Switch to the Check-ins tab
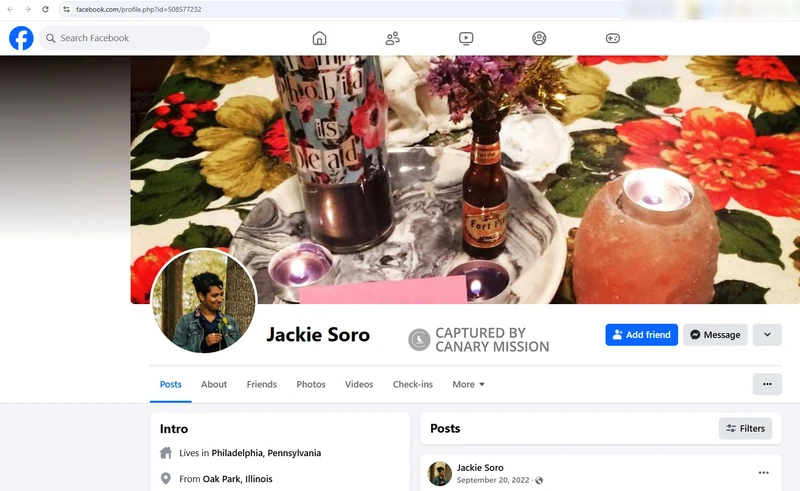 413,384
